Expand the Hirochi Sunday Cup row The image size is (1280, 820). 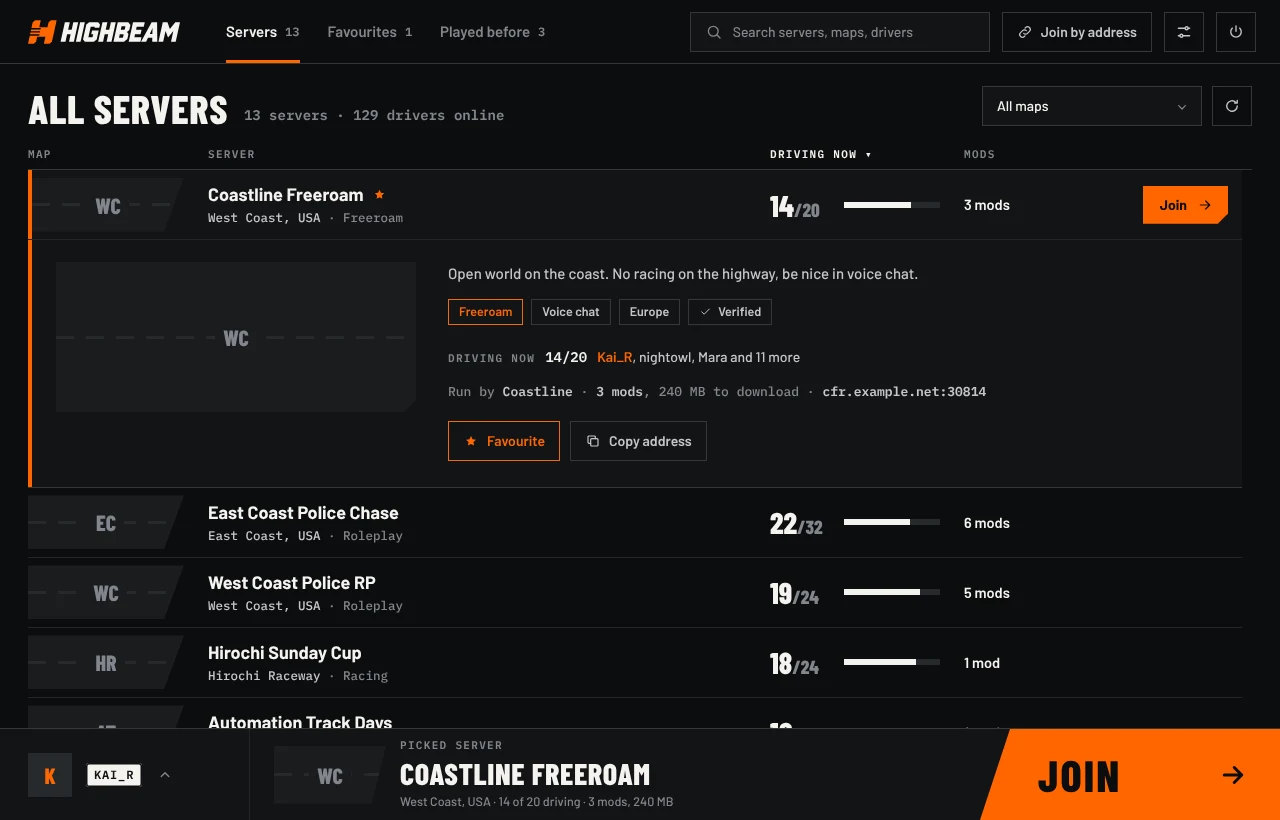pos(635,663)
